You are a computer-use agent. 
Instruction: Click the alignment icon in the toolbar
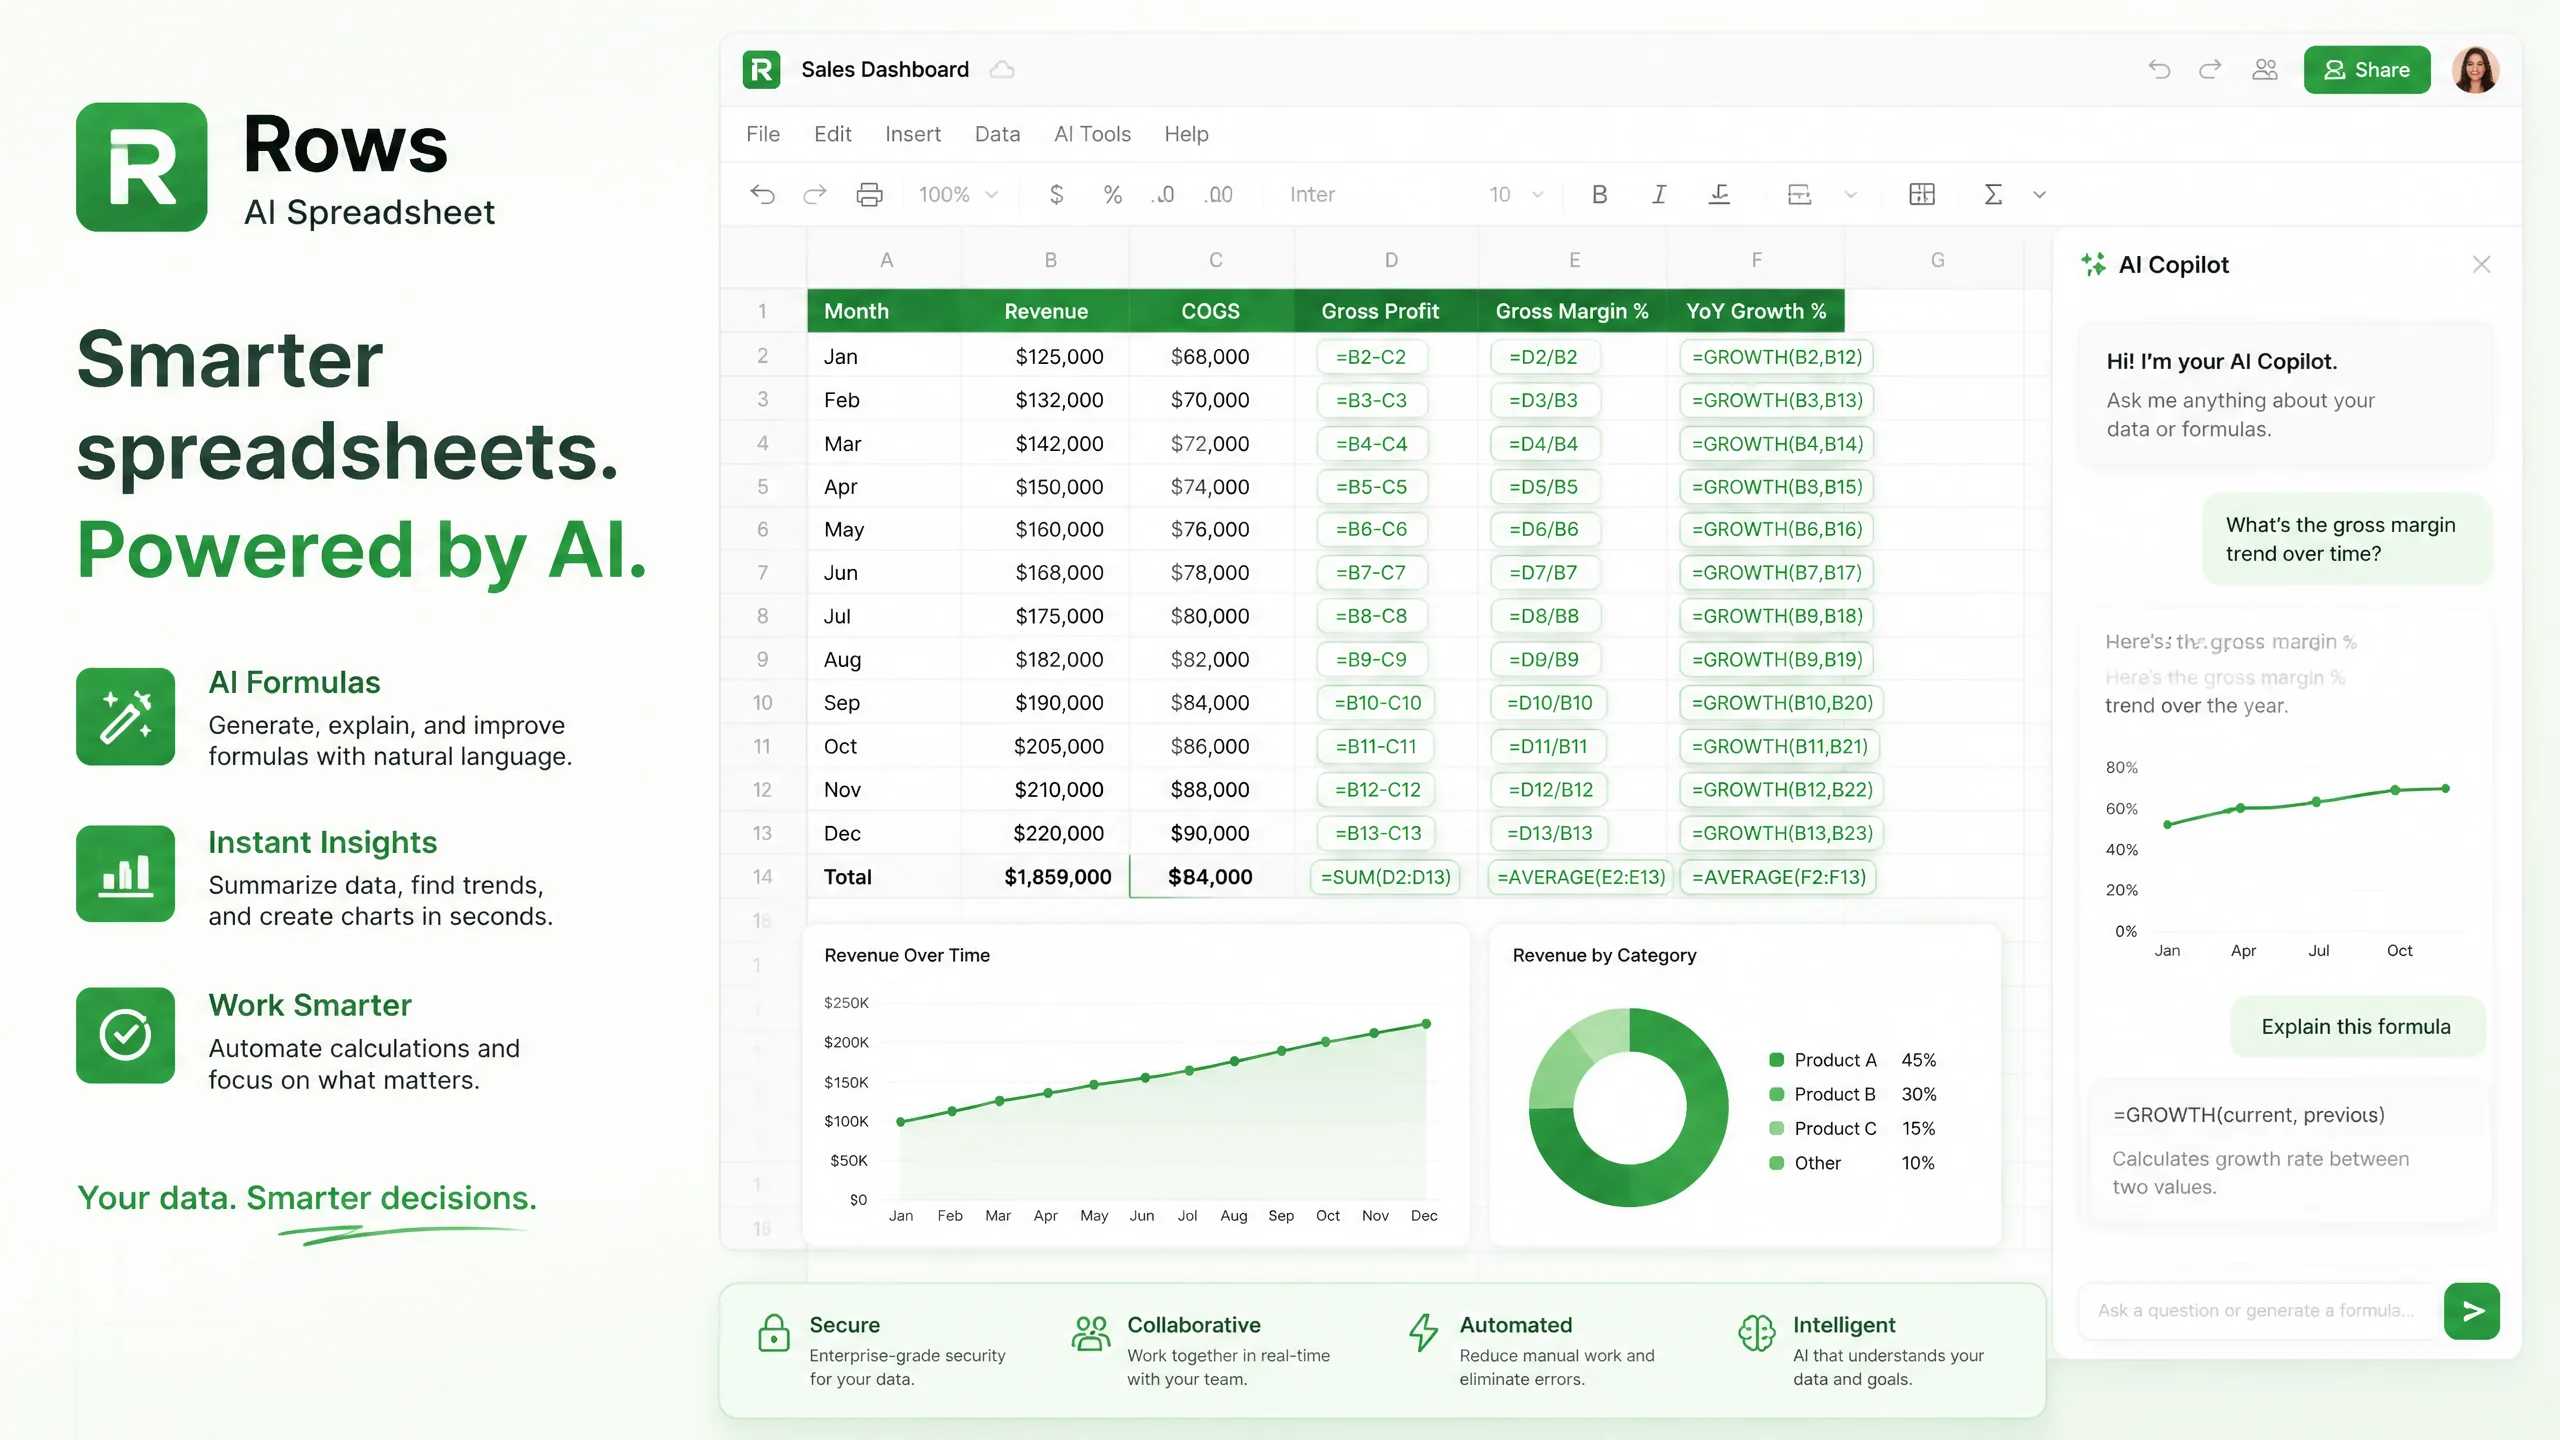tap(1799, 194)
